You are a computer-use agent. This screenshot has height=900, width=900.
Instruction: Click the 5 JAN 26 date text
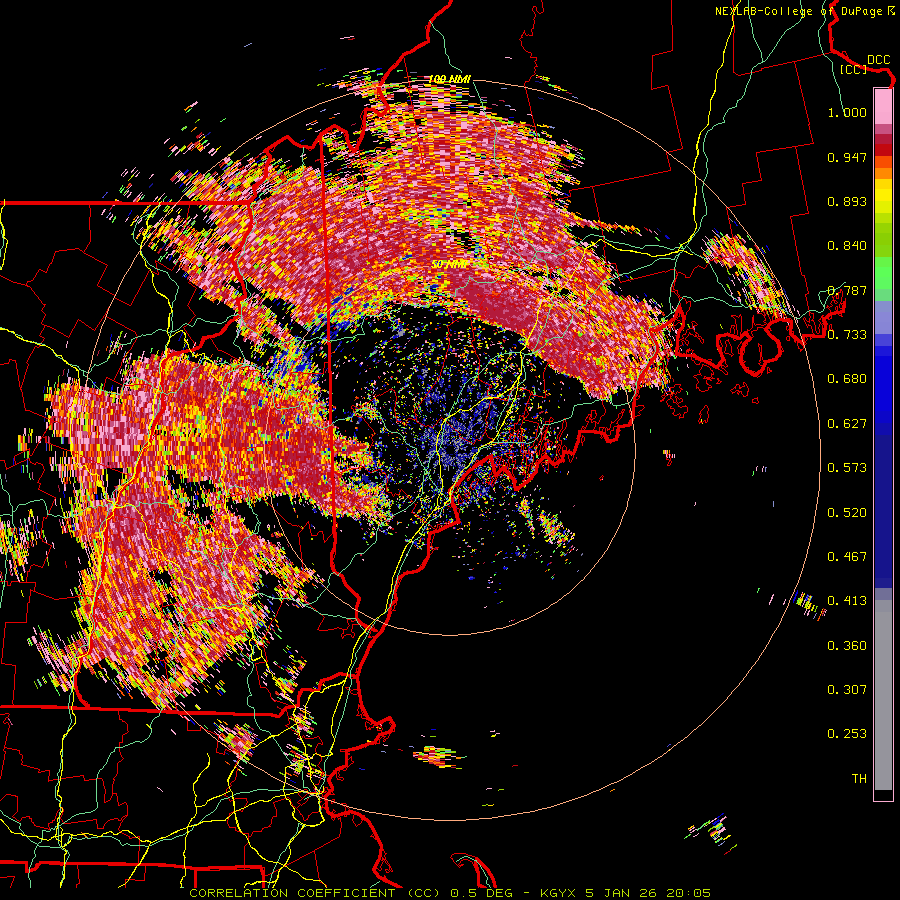pos(620,893)
